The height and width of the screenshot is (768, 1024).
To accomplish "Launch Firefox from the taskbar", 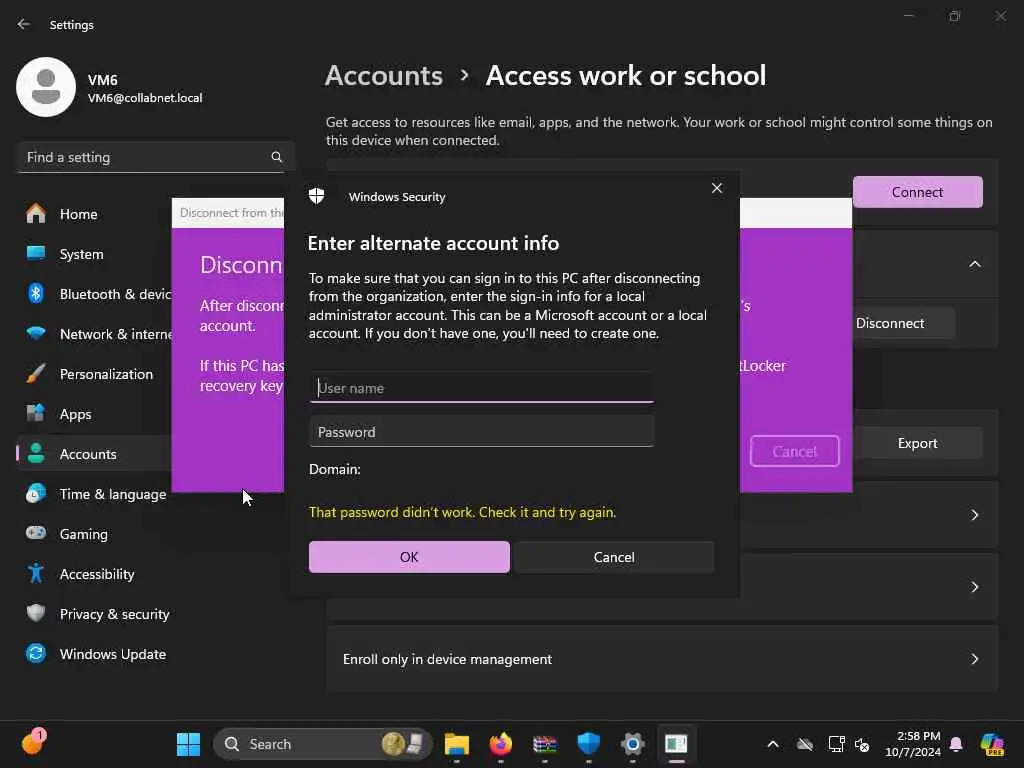I will coord(501,744).
